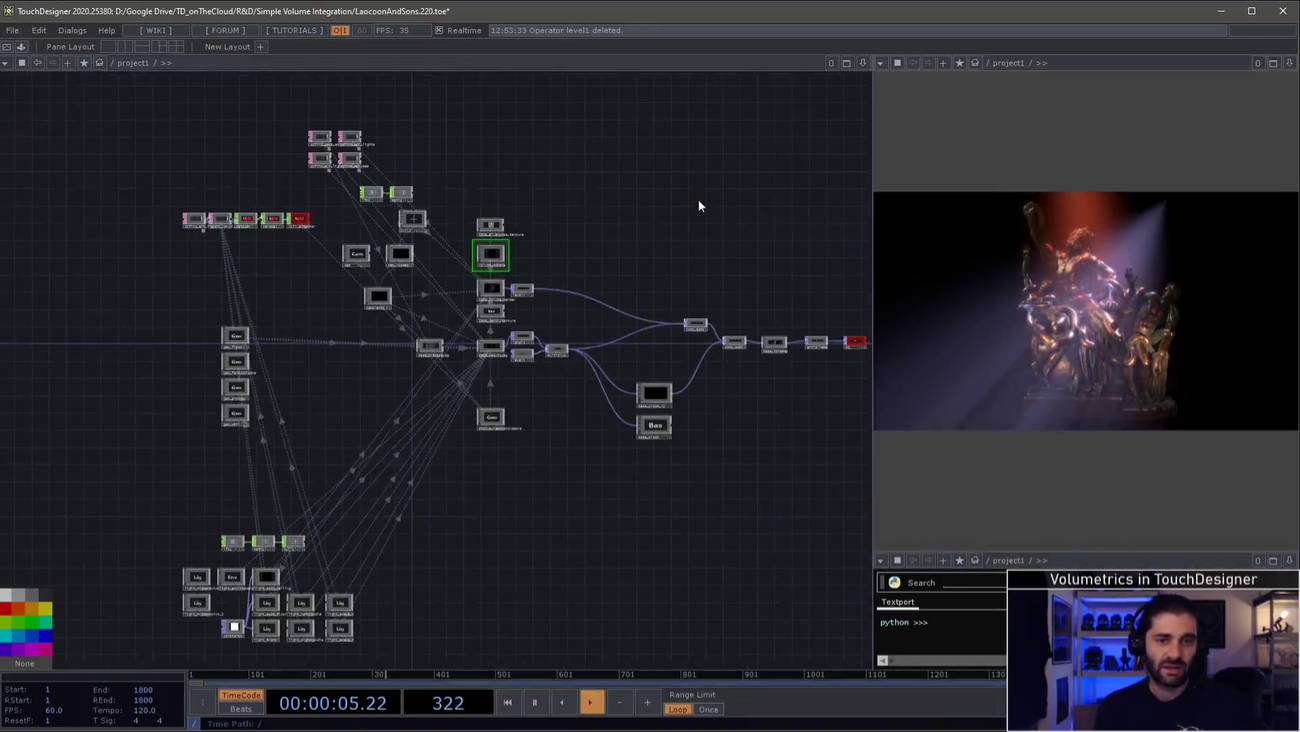The image size is (1300, 732).
Task: Go to home in the viewer pane
Action: coord(975,63)
